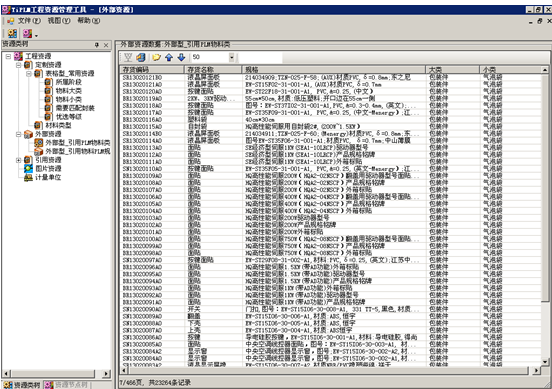This screenshot has height=389, width=552.
Task: Click the yellow folder open icon
Action: click(156, 57)
